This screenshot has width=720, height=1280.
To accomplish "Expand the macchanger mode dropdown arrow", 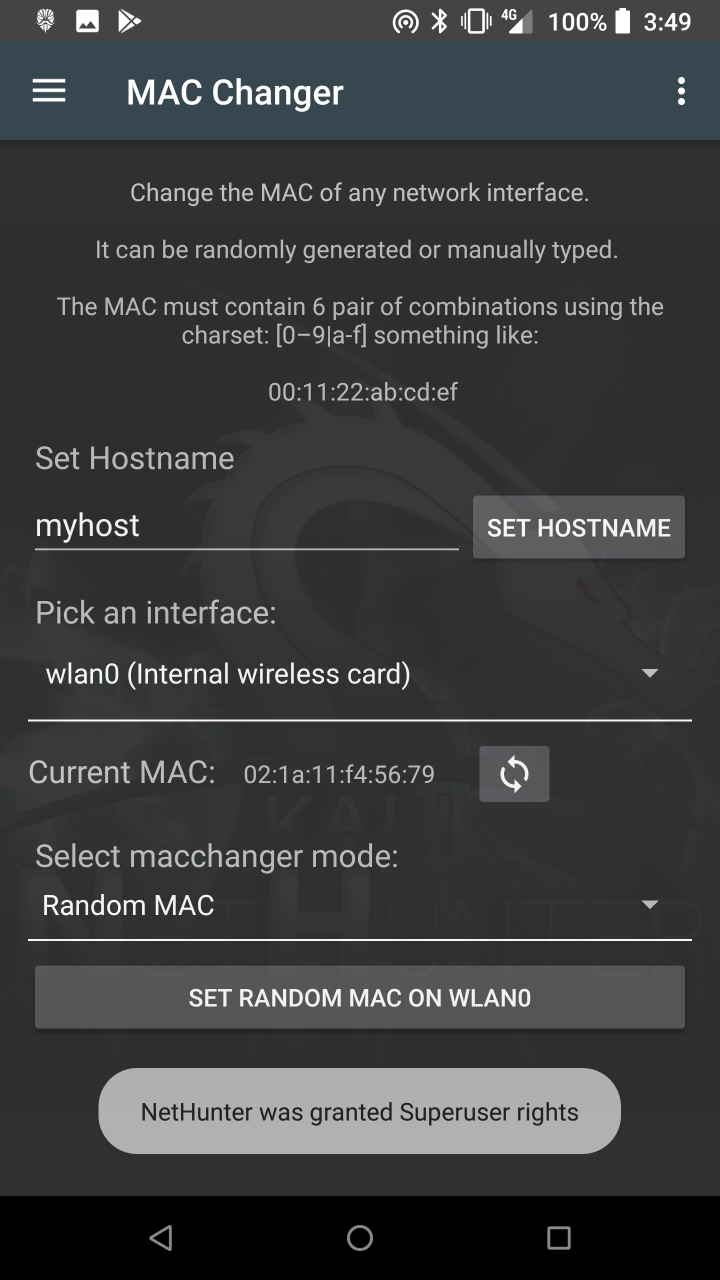I will [650, 905].
